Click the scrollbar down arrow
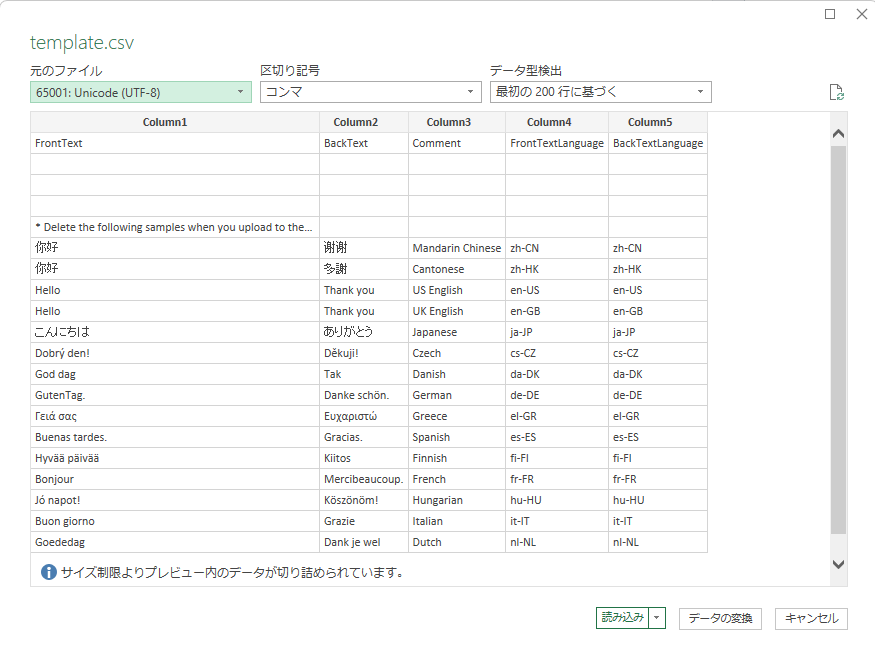Image resolution: width=875 pixels, height=651 pixels. pyautogui.click(x=838, y=563)
